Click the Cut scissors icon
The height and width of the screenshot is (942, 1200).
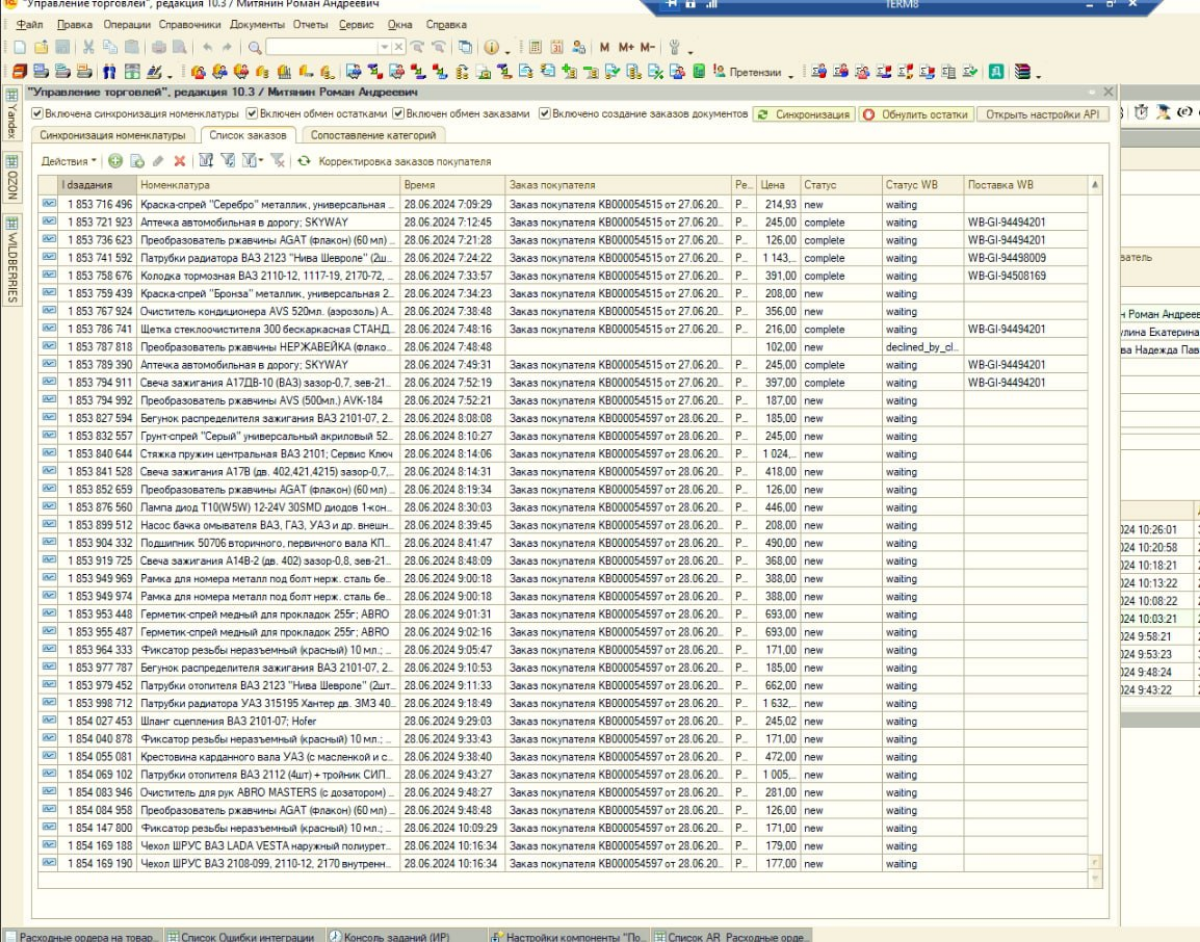[x=89, y=47]
